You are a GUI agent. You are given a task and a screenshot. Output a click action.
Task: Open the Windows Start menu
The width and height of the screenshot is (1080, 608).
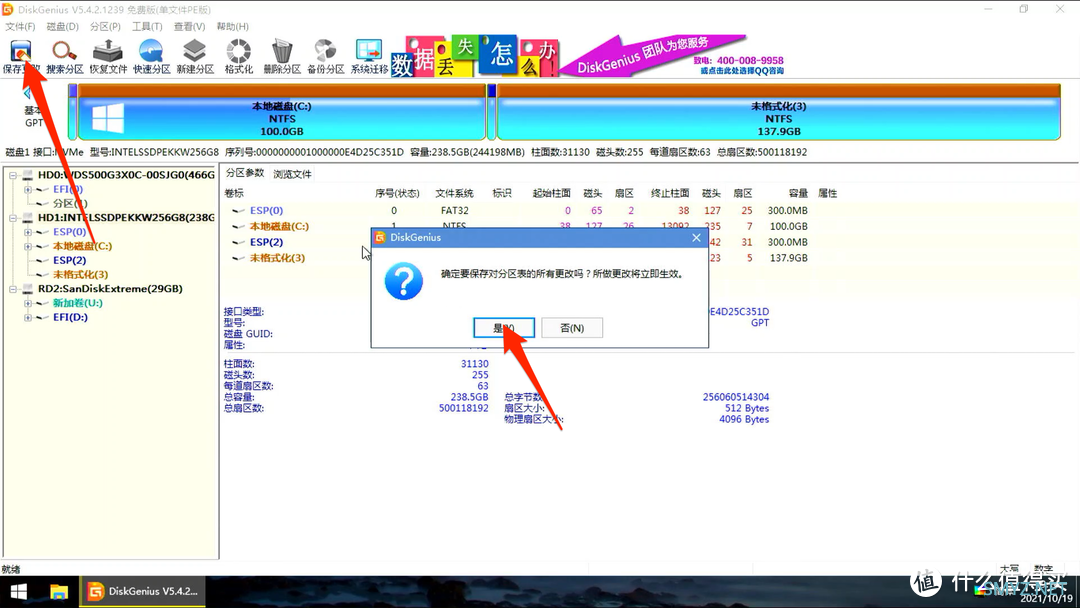[19, 591]
